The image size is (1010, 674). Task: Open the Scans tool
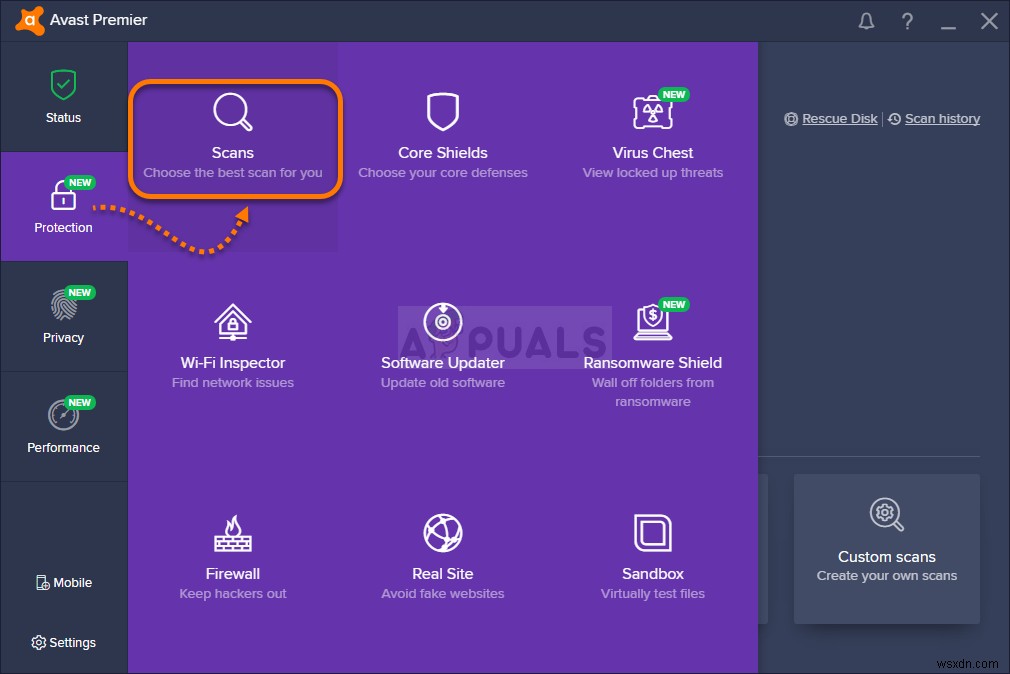pyautogui.click(x=233, y=135)
